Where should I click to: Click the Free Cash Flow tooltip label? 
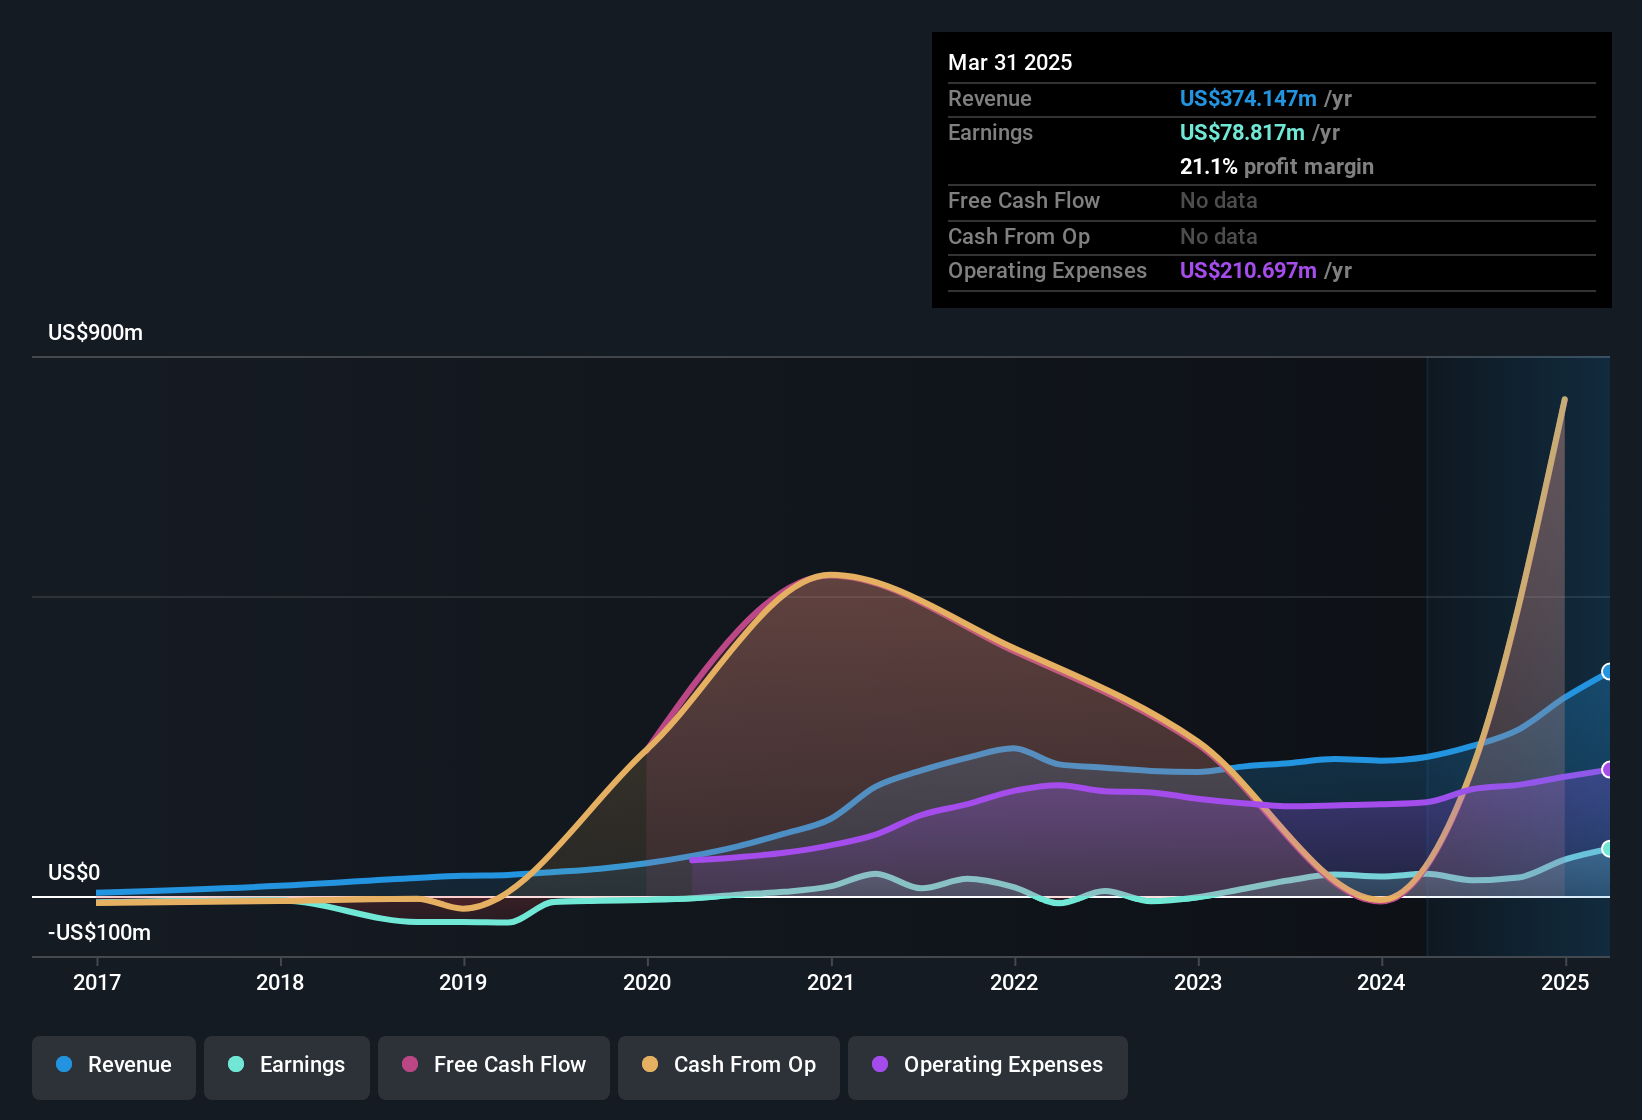(x=1024, y=200)
